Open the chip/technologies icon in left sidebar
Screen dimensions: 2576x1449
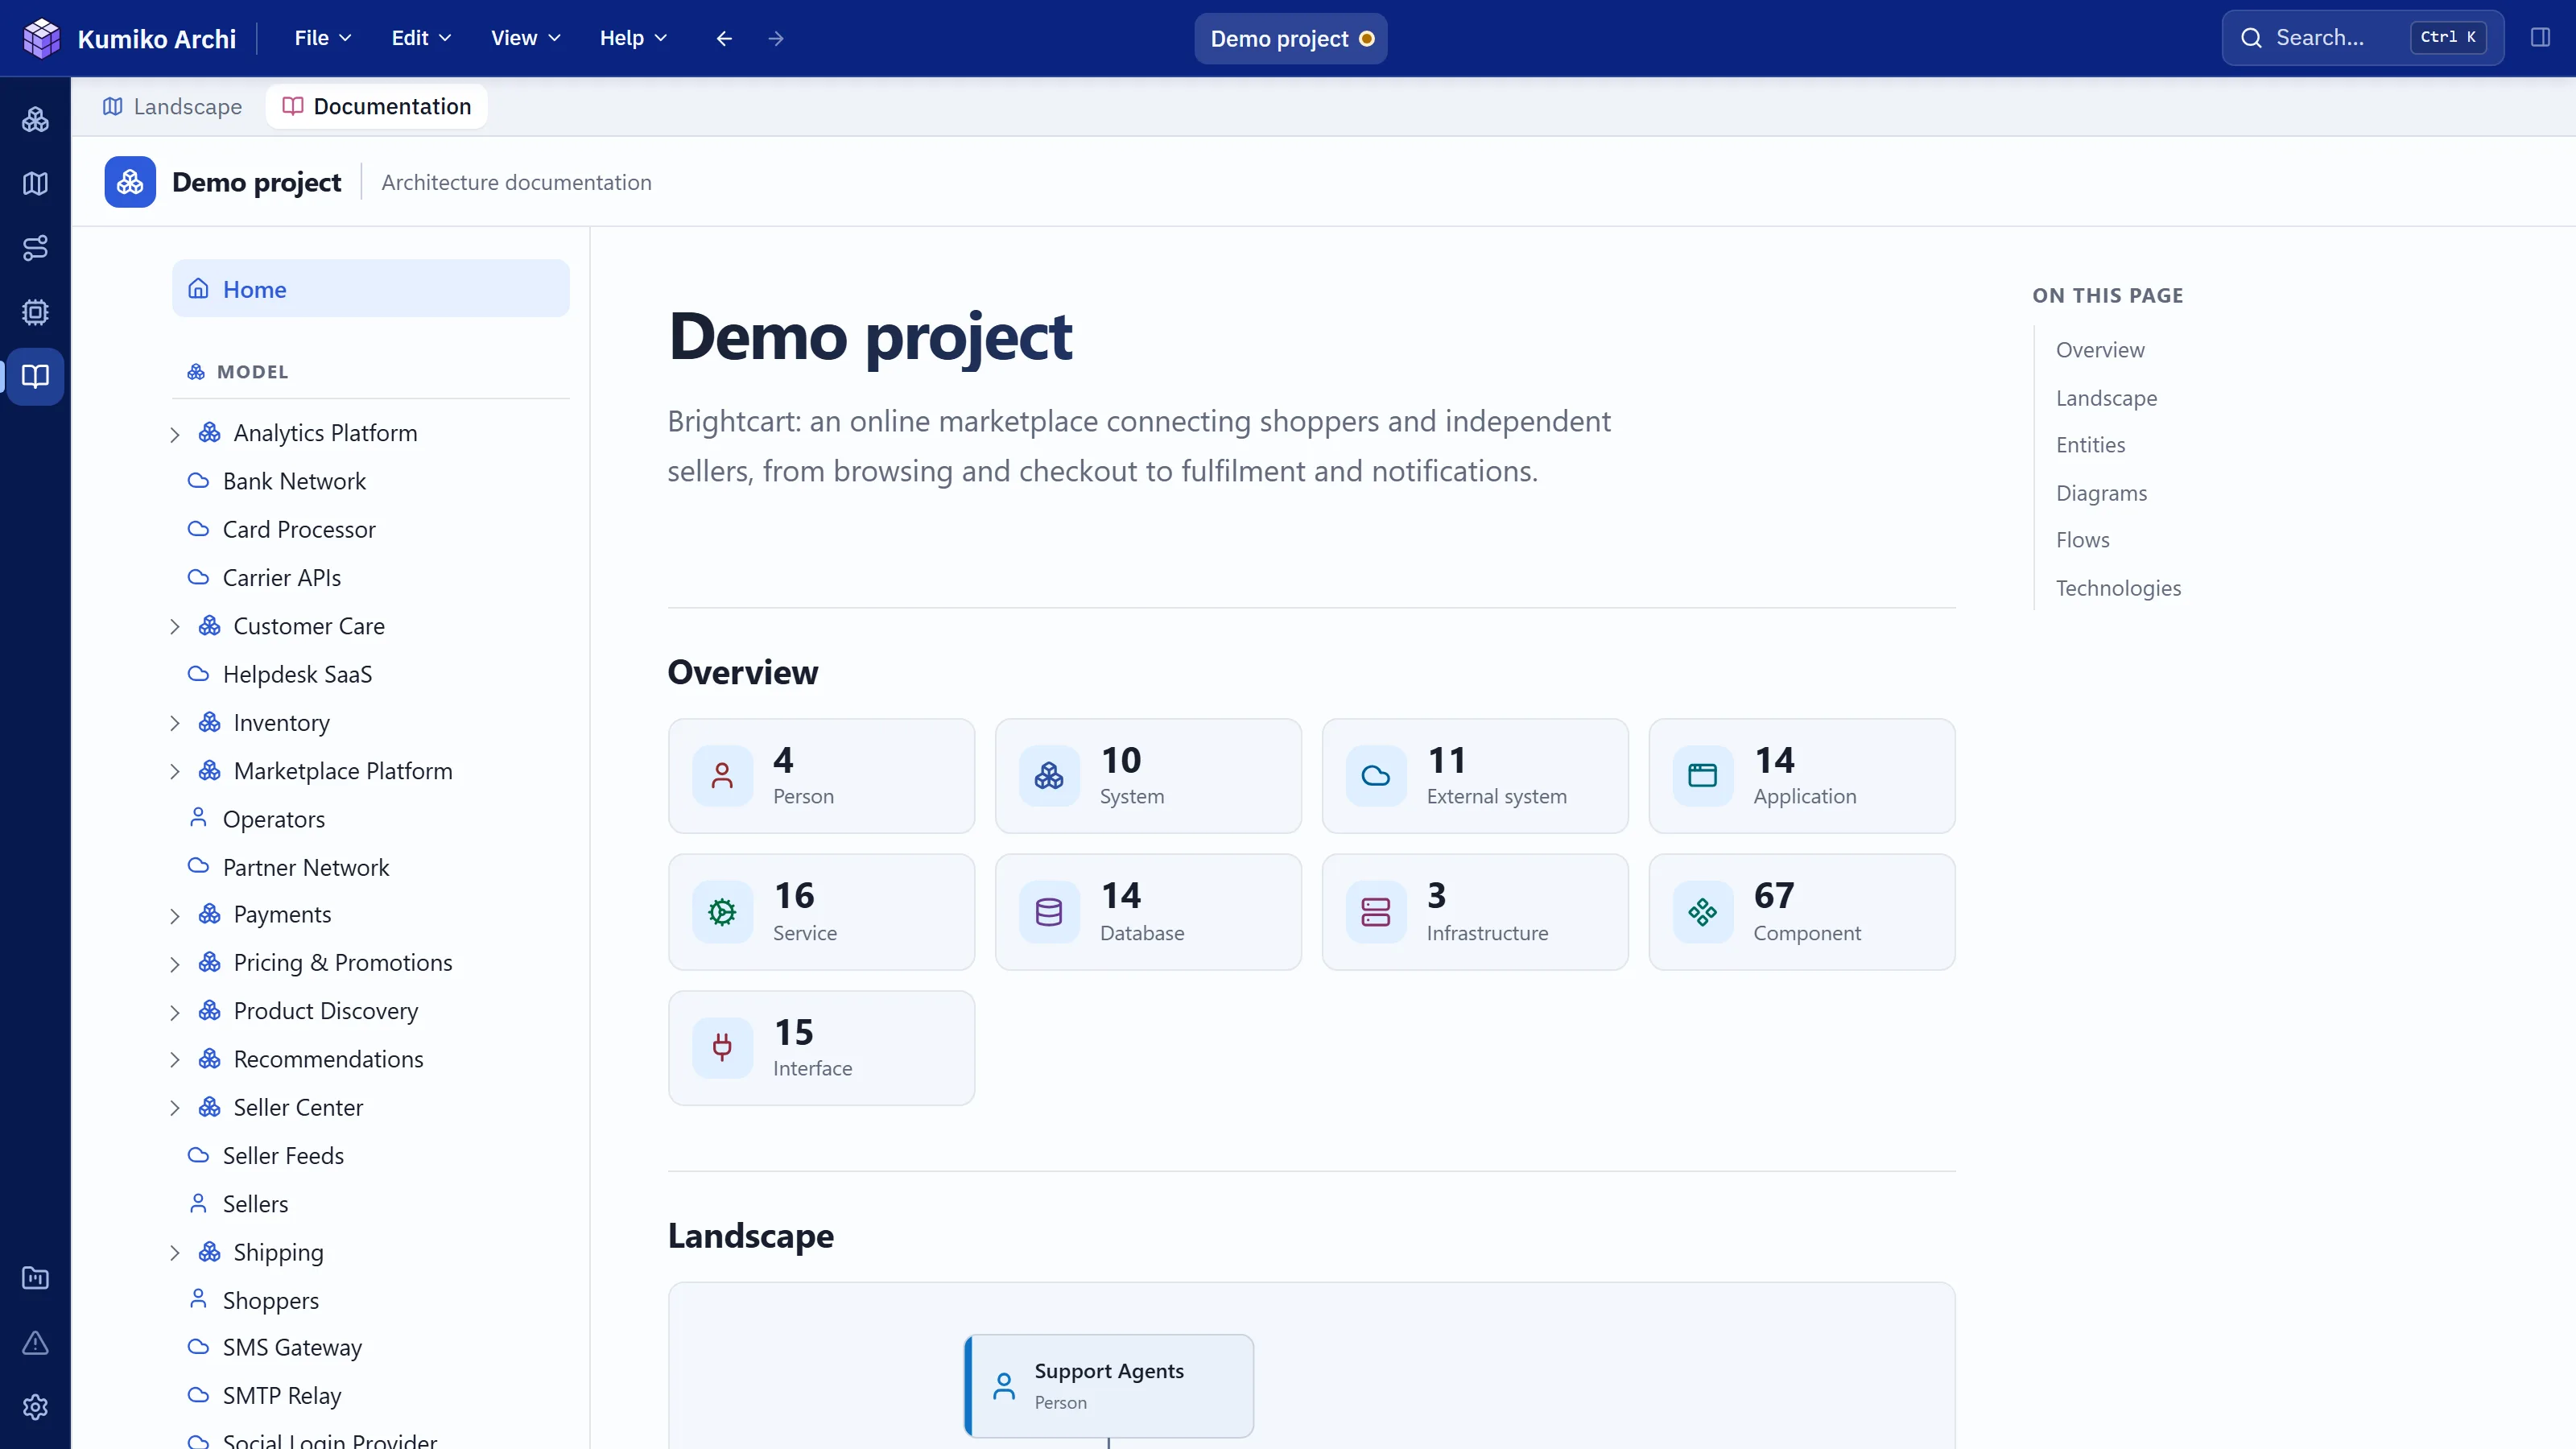(x=35, y=312)
